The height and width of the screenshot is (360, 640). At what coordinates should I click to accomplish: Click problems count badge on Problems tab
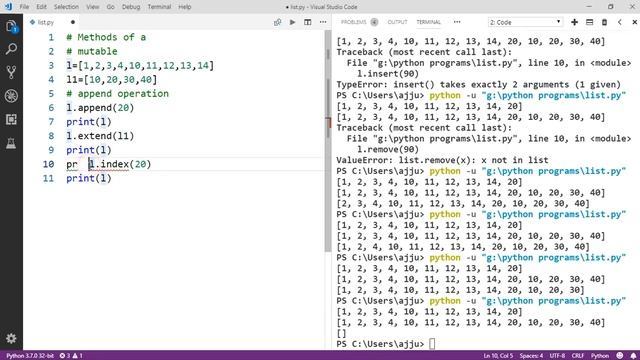374,22
